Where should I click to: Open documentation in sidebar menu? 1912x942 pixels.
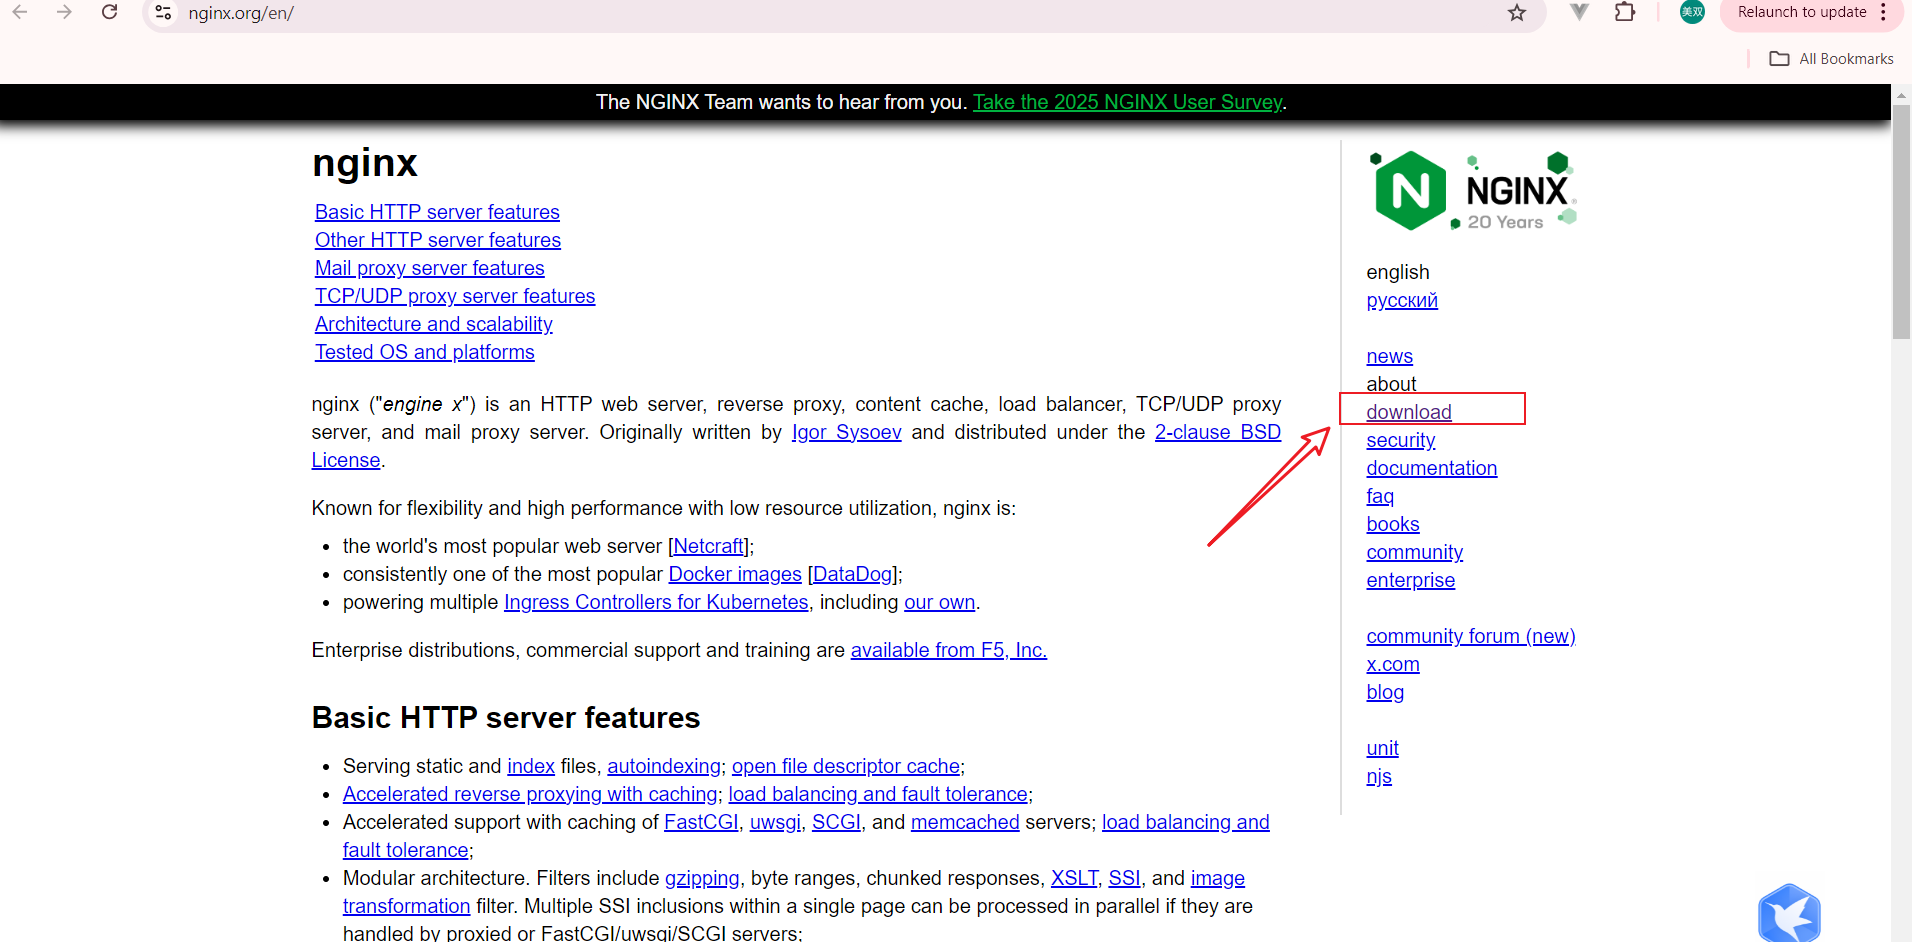coord(1432,468)
